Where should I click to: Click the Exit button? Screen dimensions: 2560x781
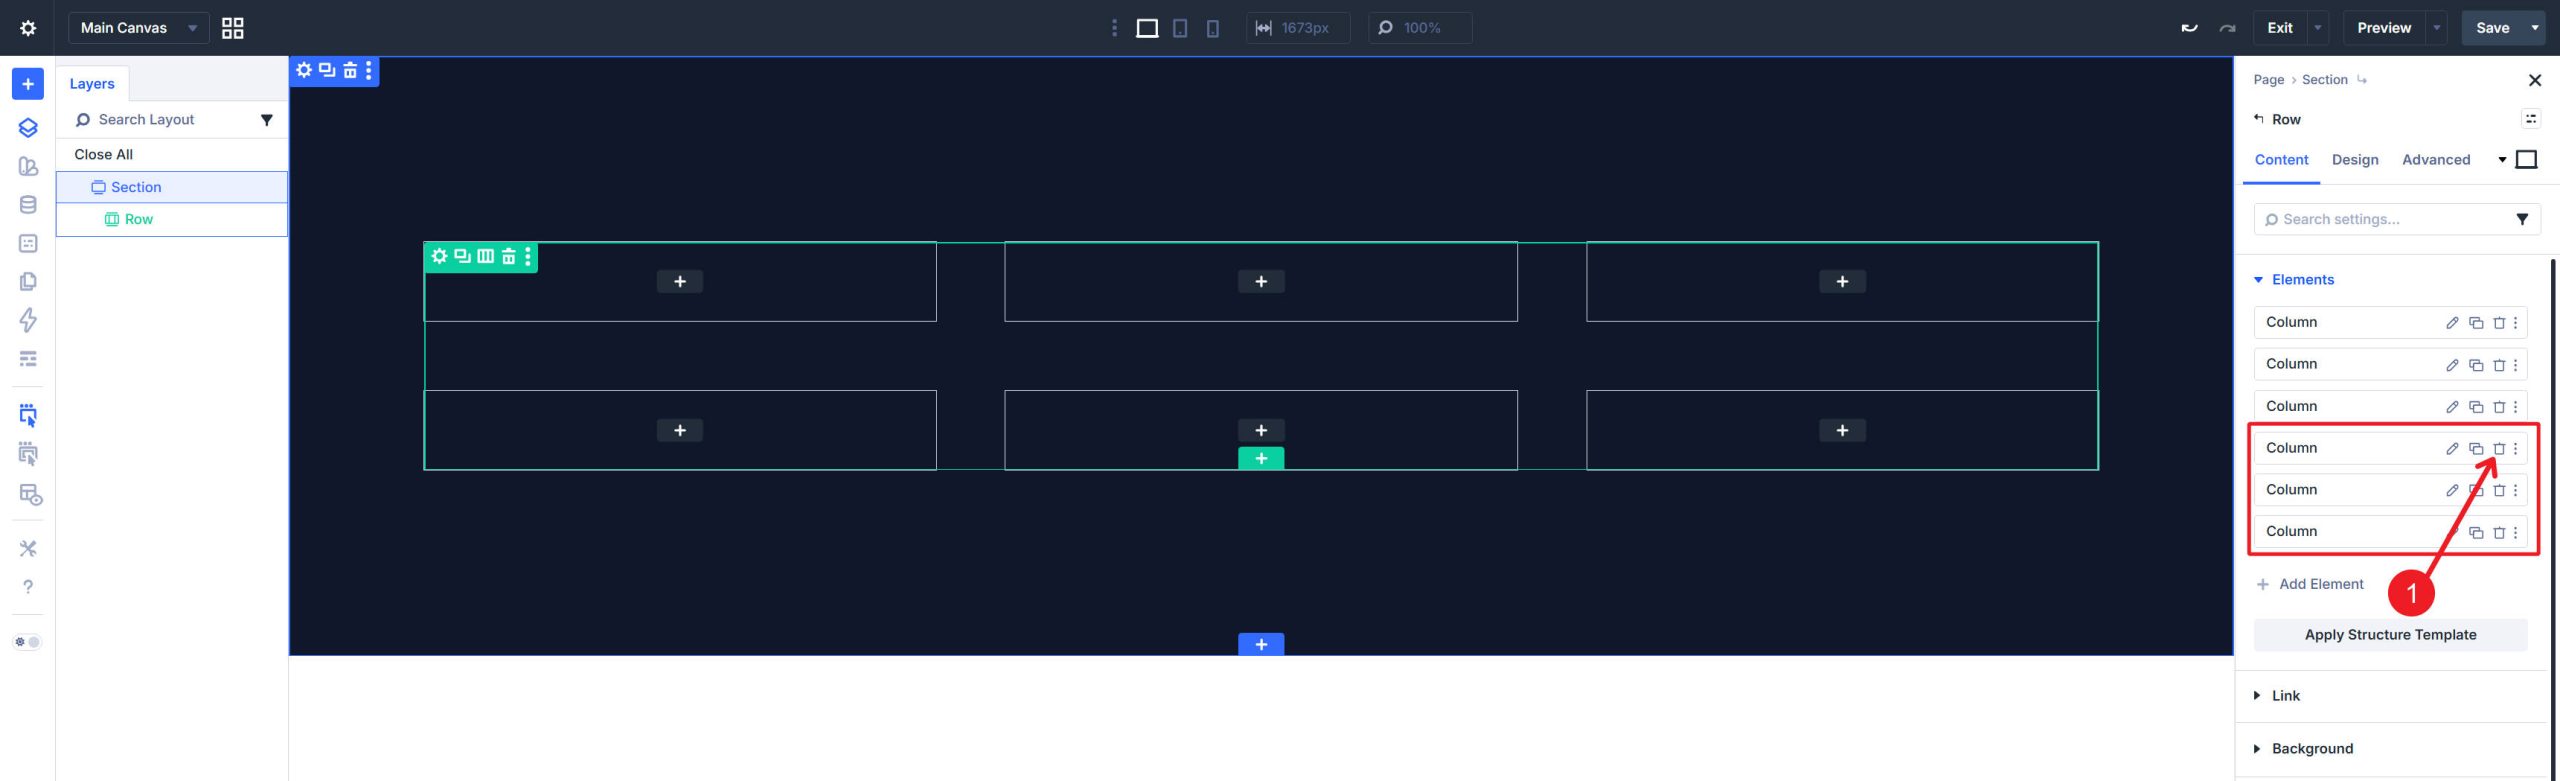[x=2280, y=28]
